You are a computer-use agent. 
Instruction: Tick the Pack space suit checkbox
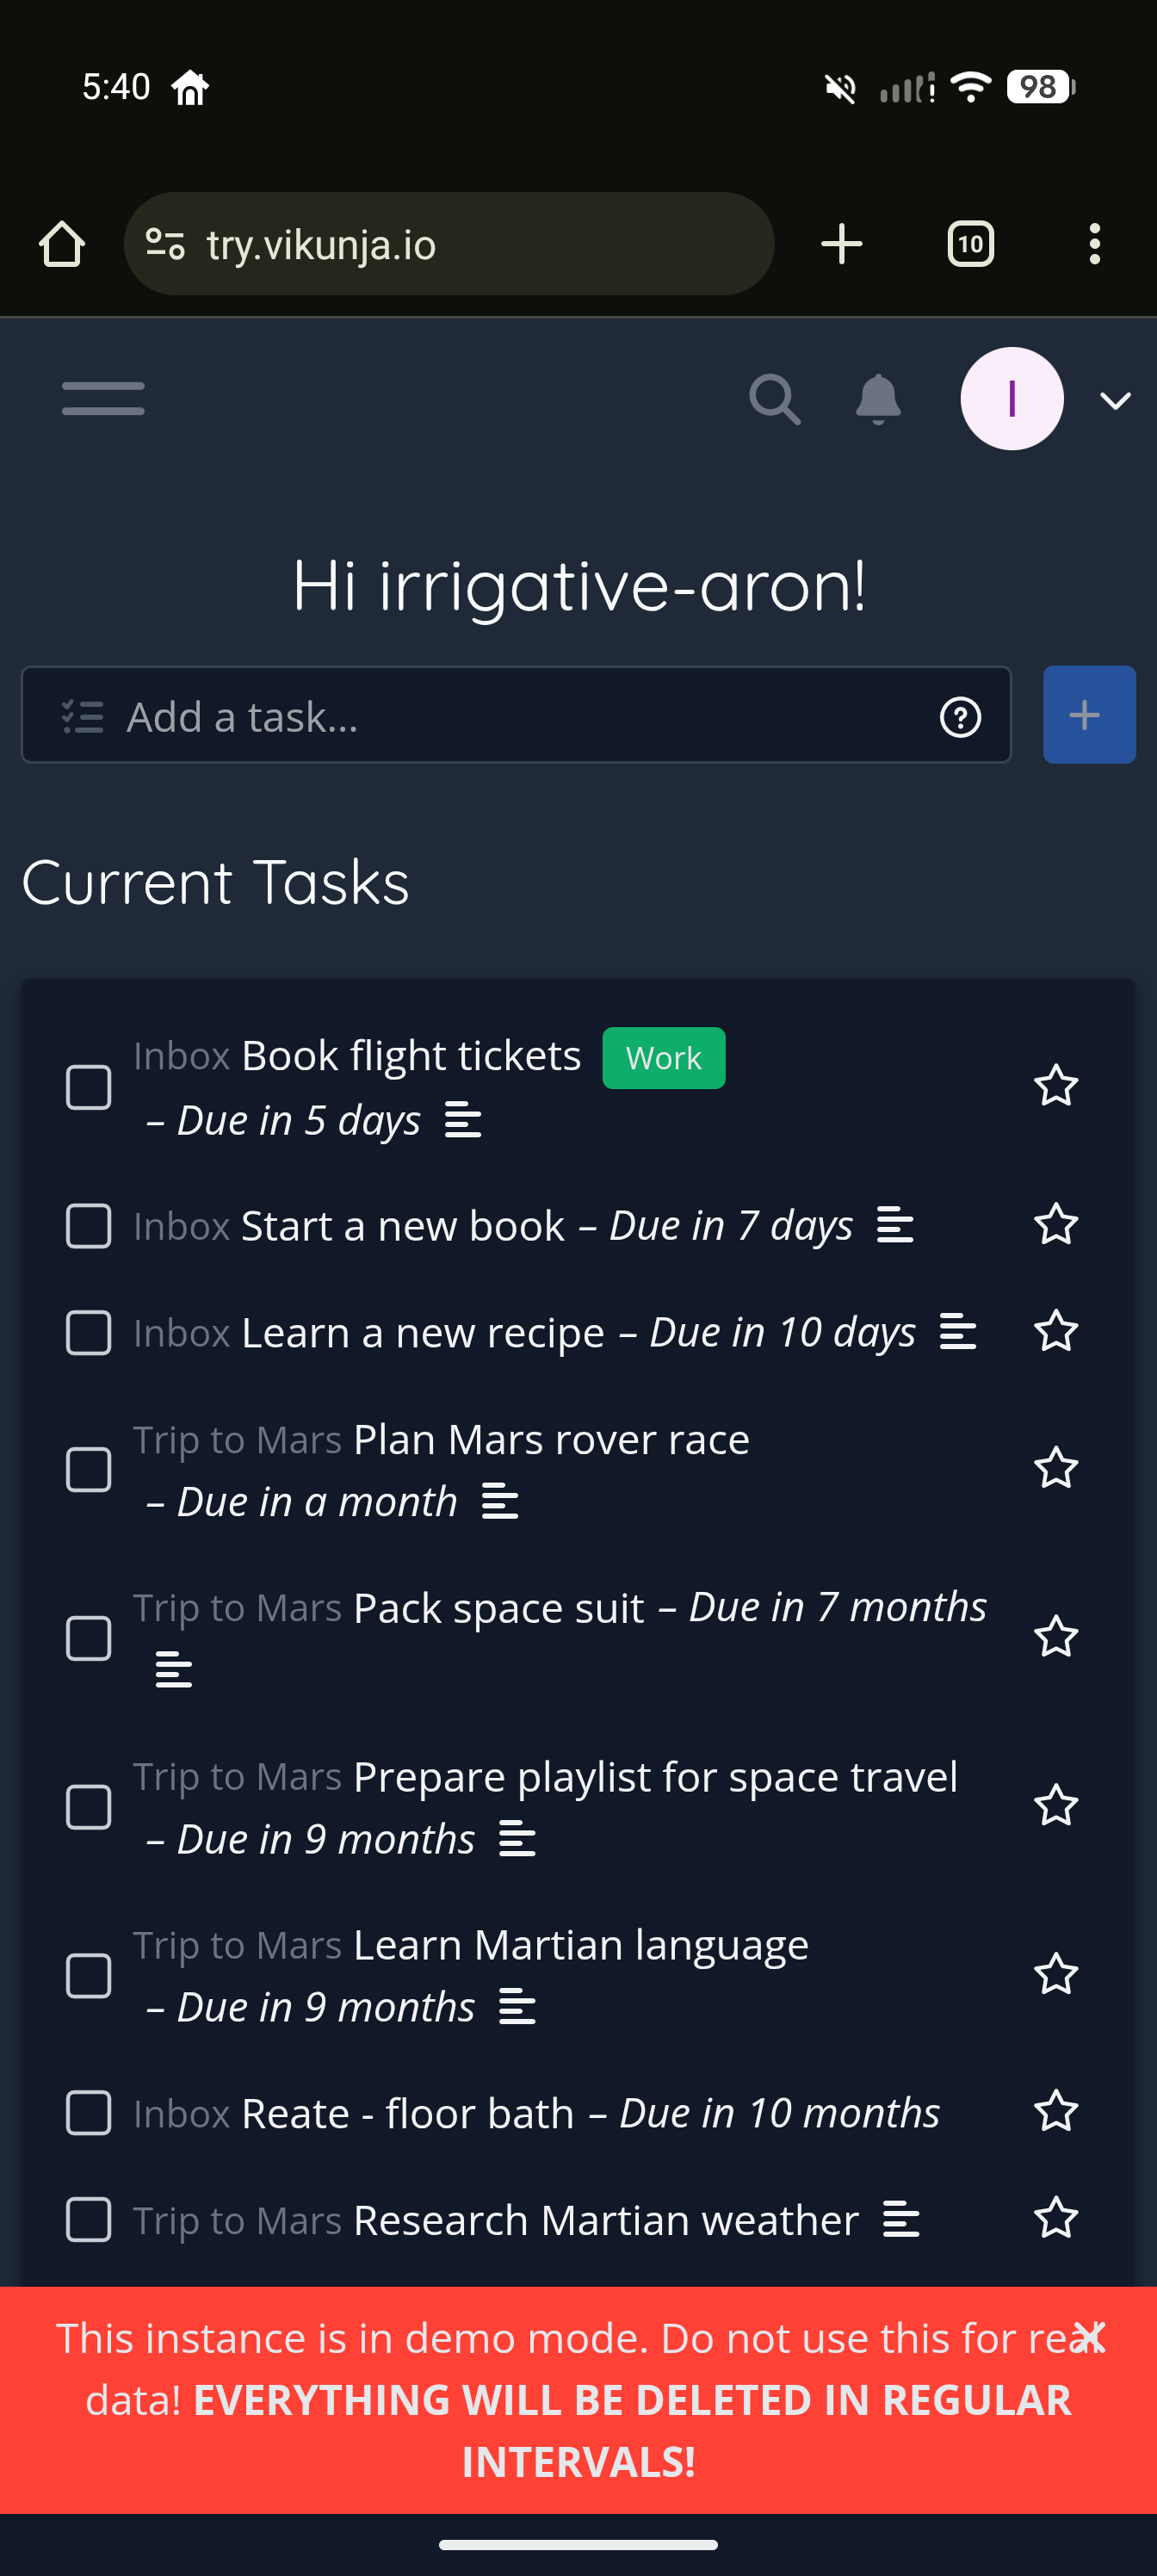click(x=89, y=1638)
